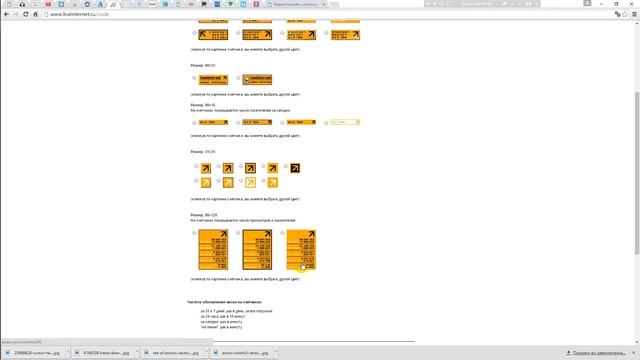The image size is (640, 360).
Task: Select first radio in 31x31 dark-arrow row
Action: tap(196, 166)
